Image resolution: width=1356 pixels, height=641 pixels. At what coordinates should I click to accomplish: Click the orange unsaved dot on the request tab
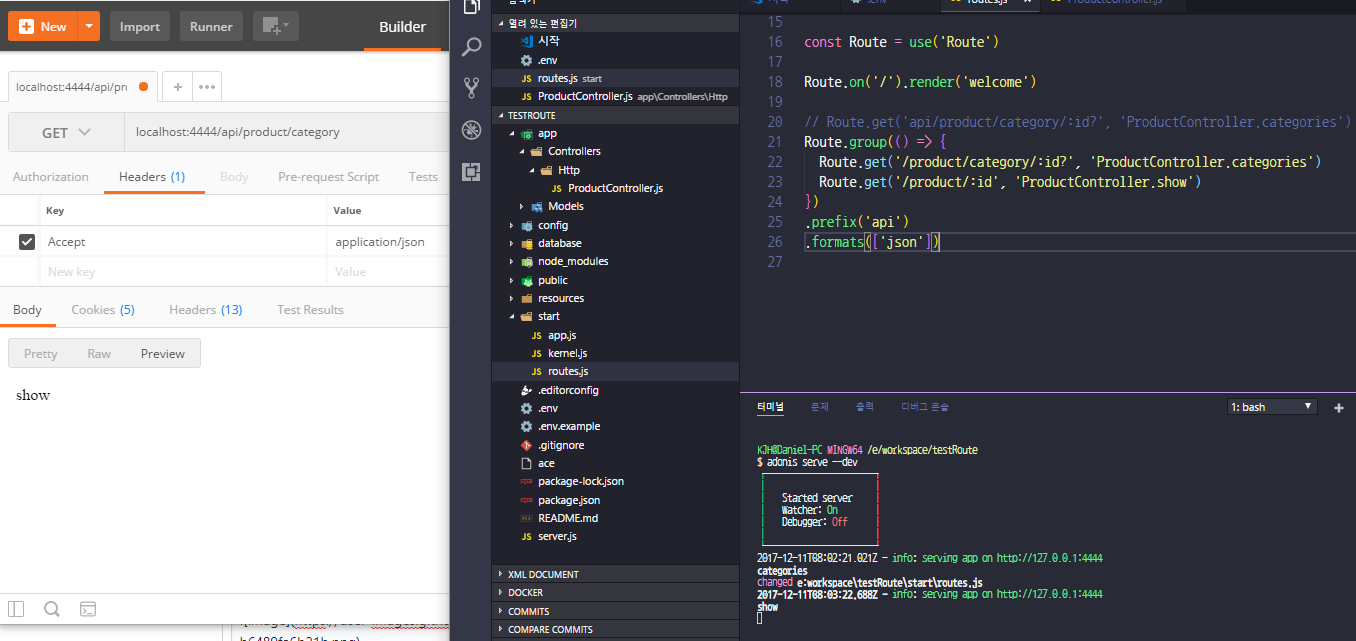[143, 87]
